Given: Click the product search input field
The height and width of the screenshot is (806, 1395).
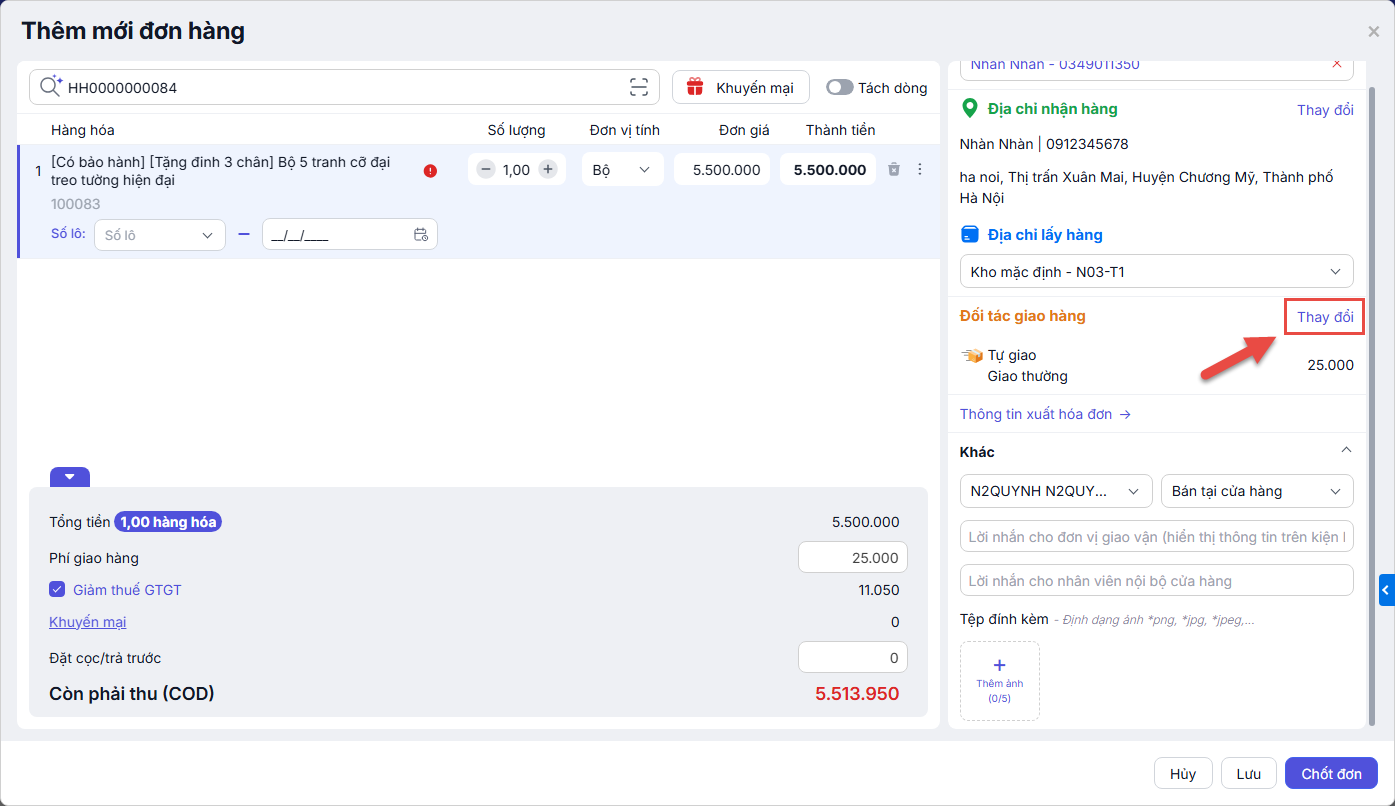Looking at the screenshot, I should pyautogui.click(x=345, y=87).
